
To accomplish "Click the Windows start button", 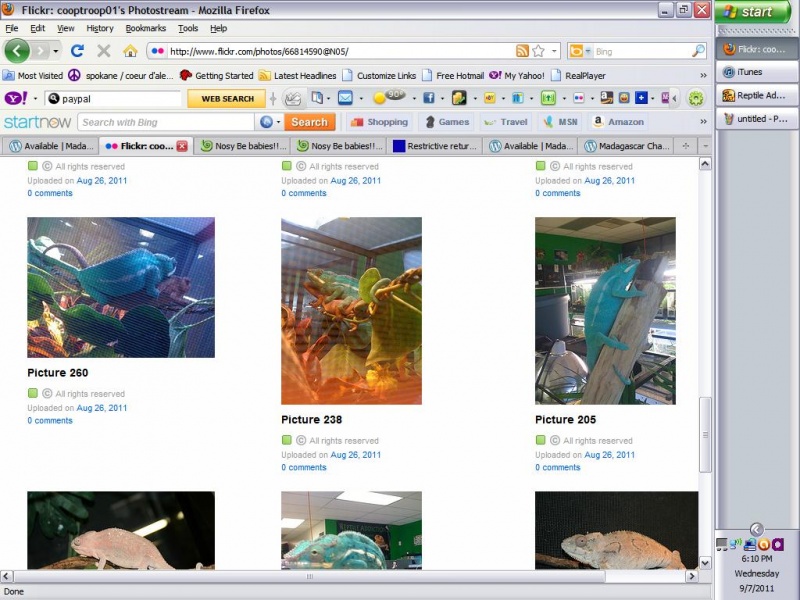I will (x=753, y=11).
